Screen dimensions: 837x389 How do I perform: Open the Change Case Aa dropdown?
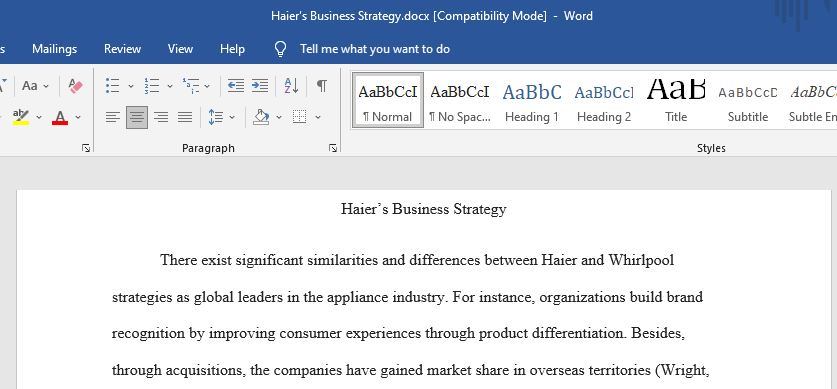[35, 85]
